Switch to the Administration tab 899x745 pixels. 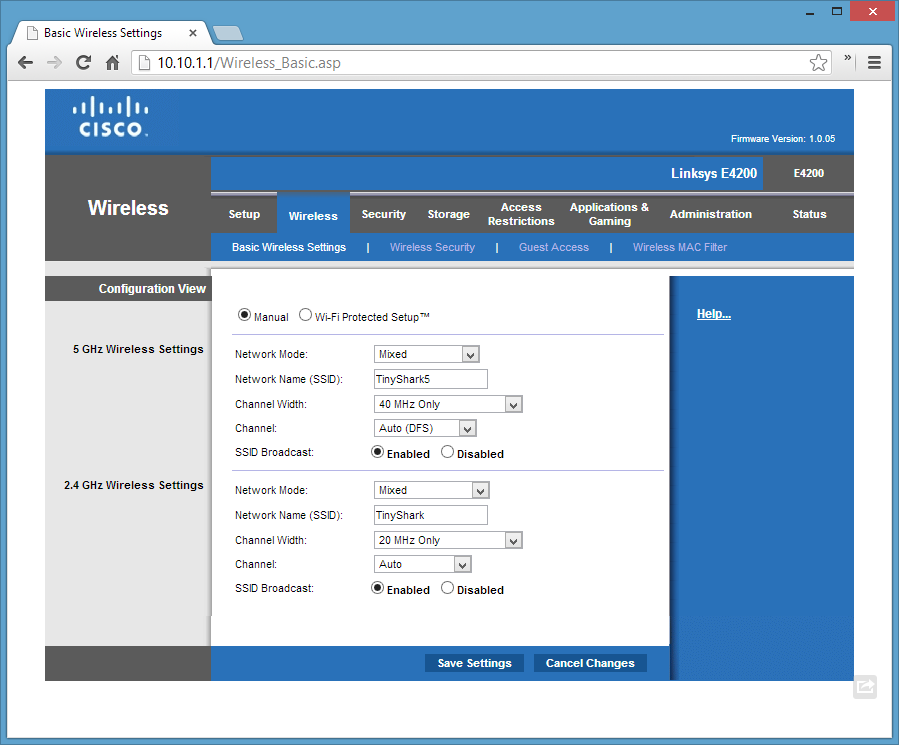click(710, 214)
